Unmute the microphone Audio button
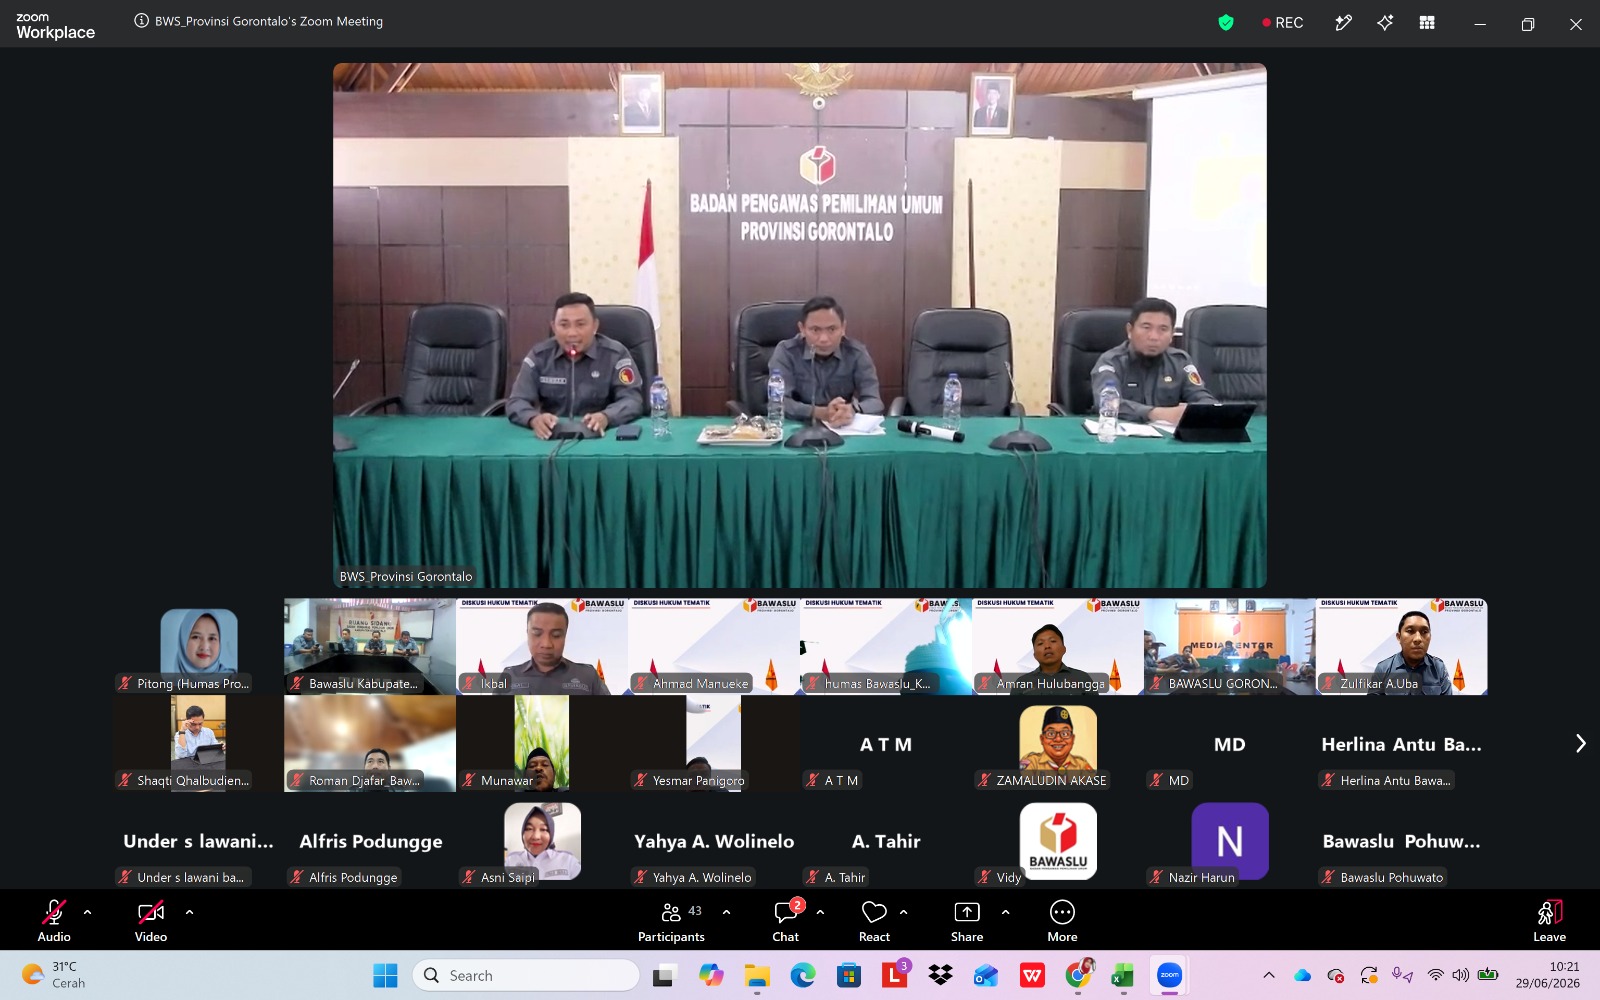This screenshot has height=1000, width=1600. coord(54,921)
